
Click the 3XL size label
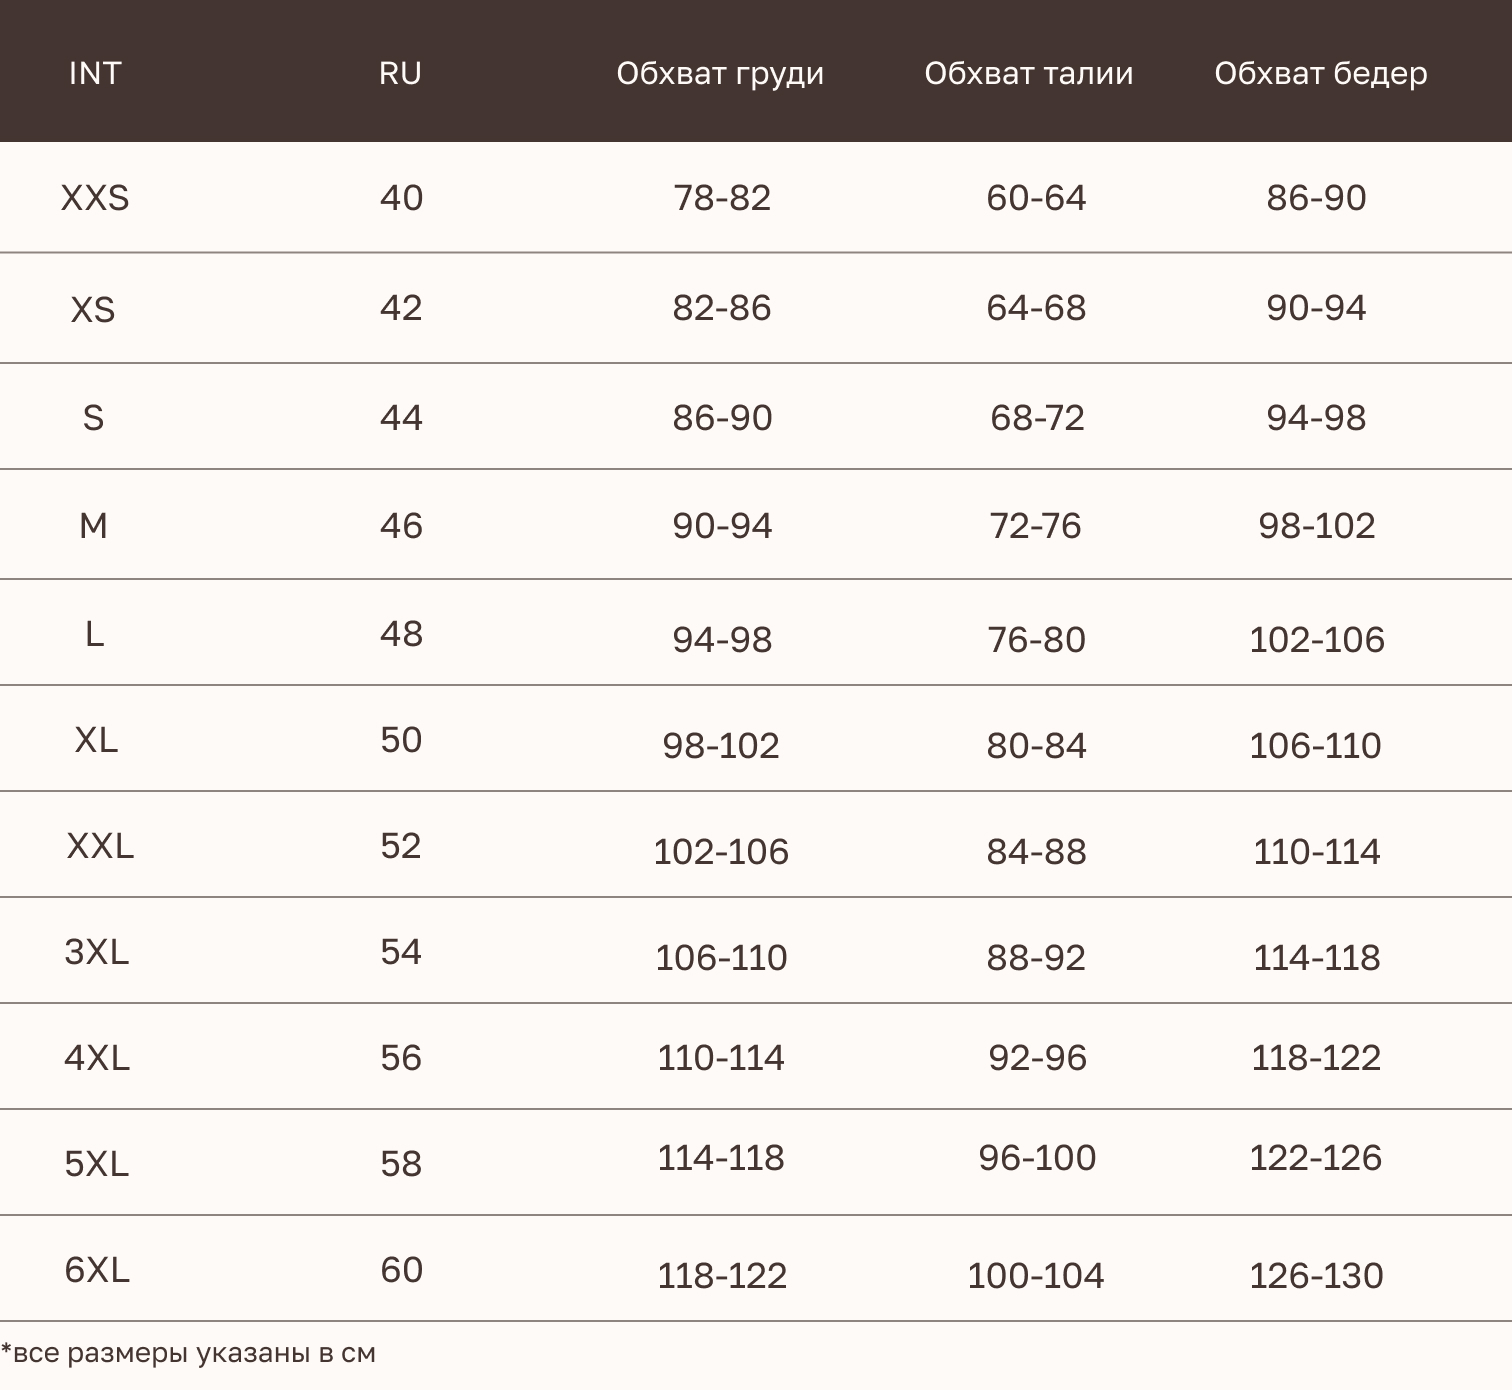coord(97,951)
